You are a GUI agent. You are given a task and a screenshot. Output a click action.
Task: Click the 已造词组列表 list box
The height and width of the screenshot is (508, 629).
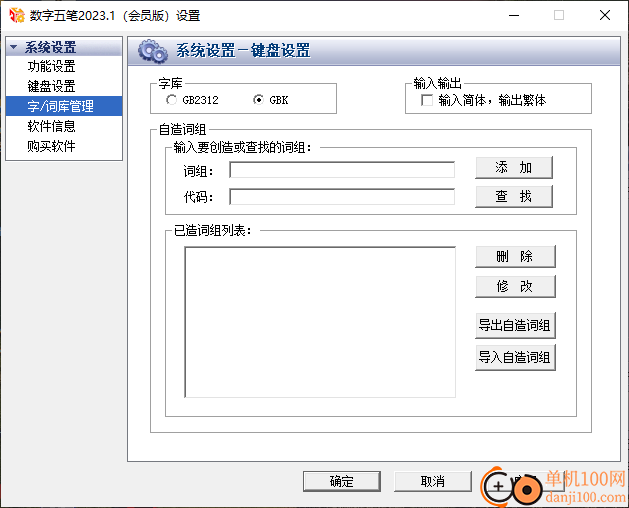[320, 322]
